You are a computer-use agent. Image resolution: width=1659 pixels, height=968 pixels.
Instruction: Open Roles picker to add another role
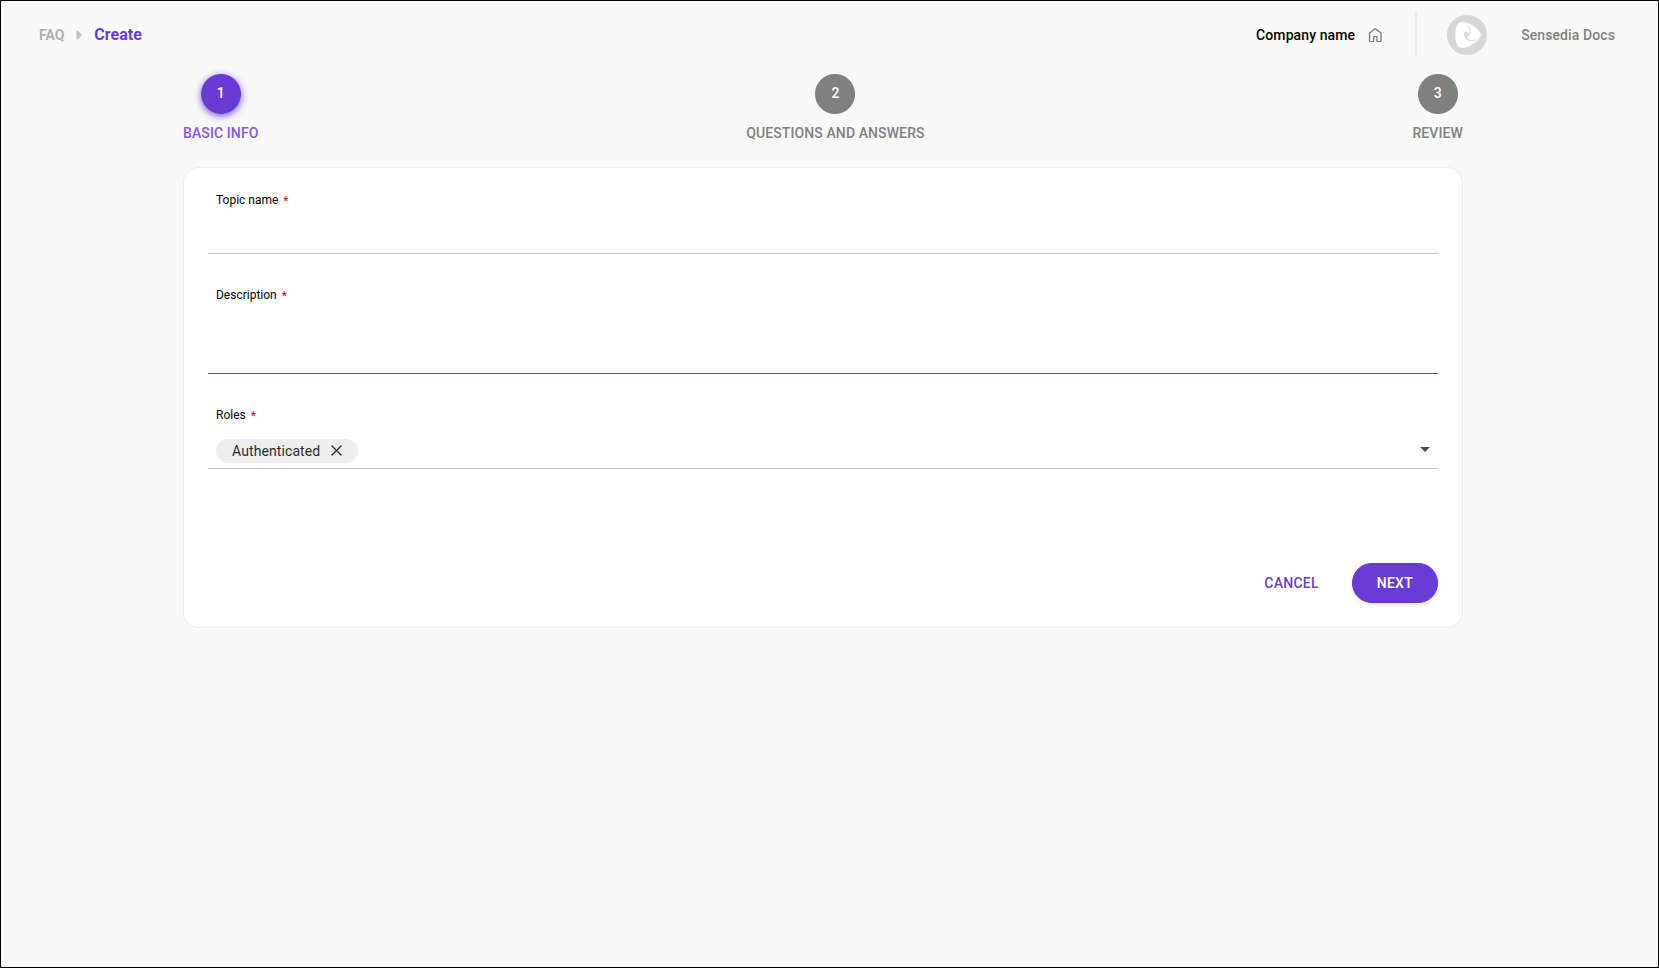pos(1424,449)
